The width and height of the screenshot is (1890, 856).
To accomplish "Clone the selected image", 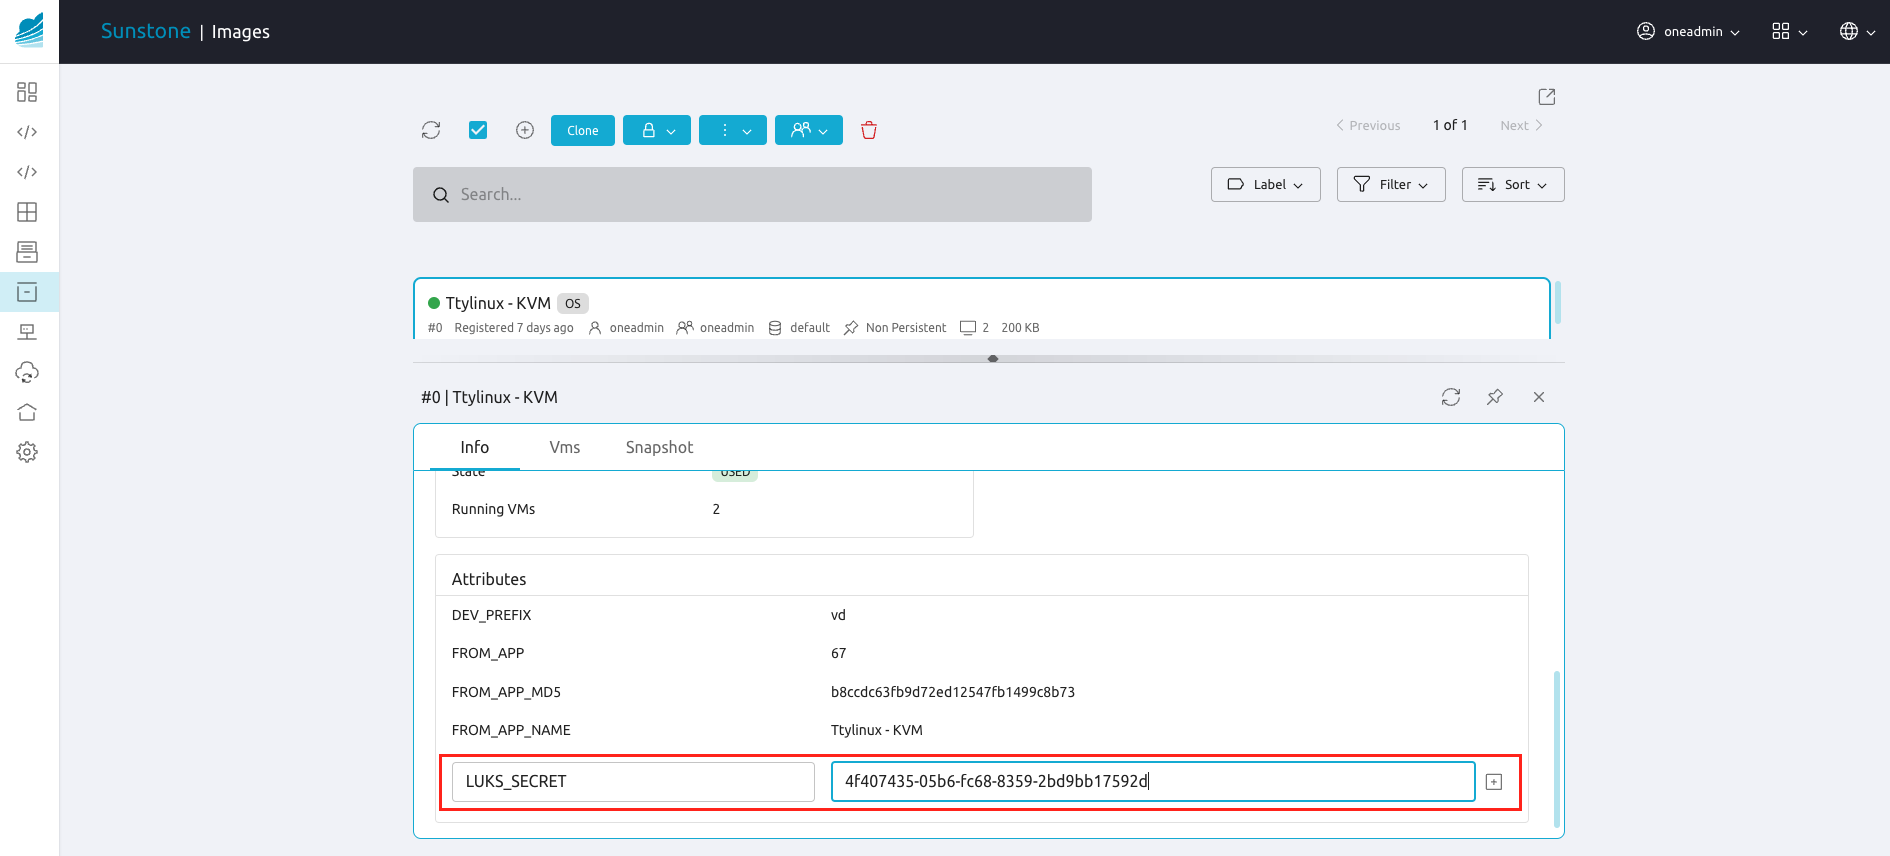I will click(583, 130).
